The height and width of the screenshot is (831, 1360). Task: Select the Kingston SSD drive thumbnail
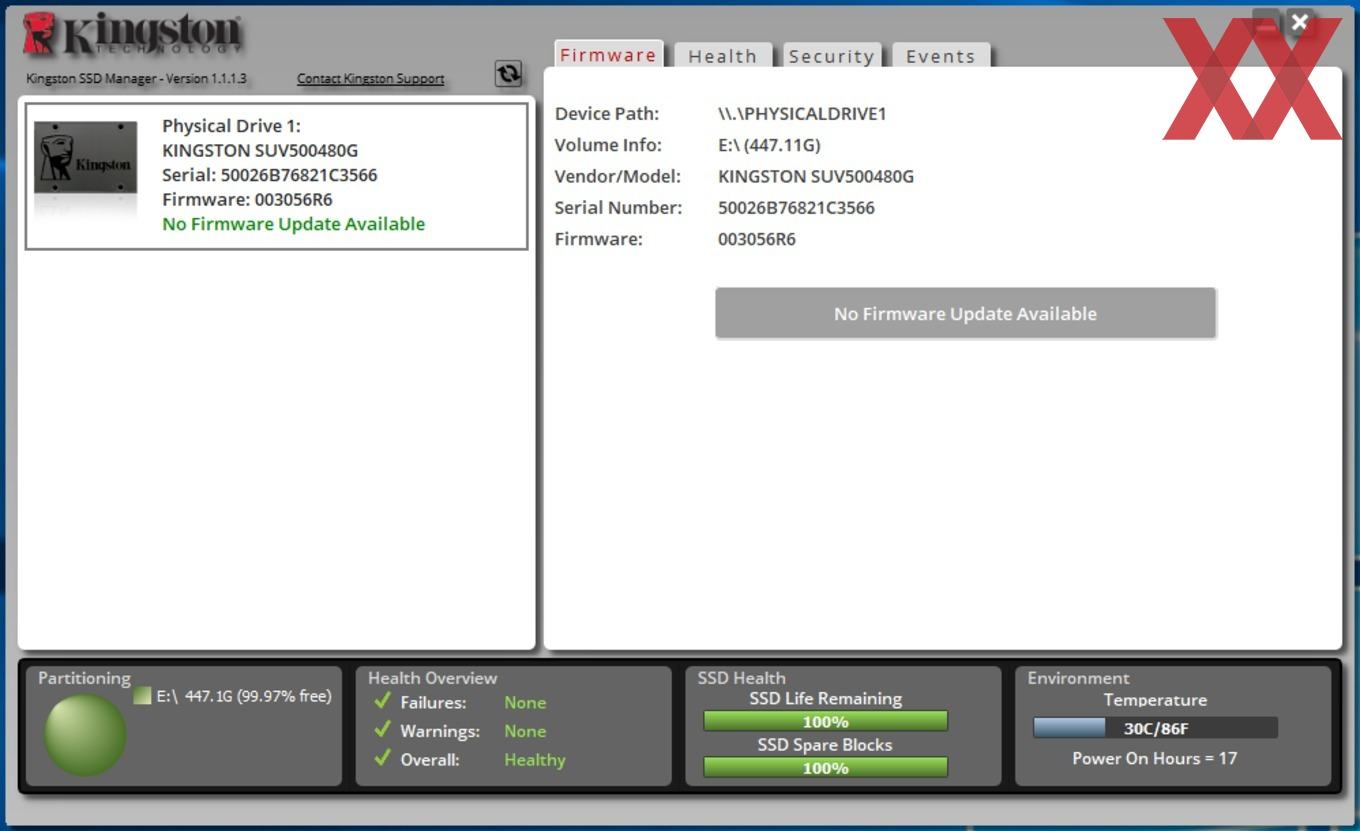coord(86,158)
